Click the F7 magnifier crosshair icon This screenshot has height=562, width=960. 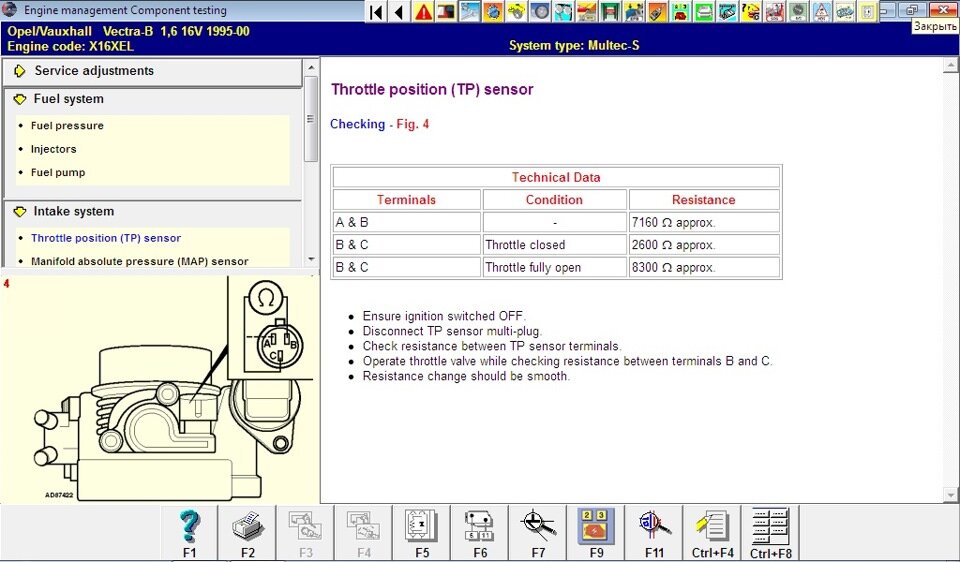tap(538, 533)
